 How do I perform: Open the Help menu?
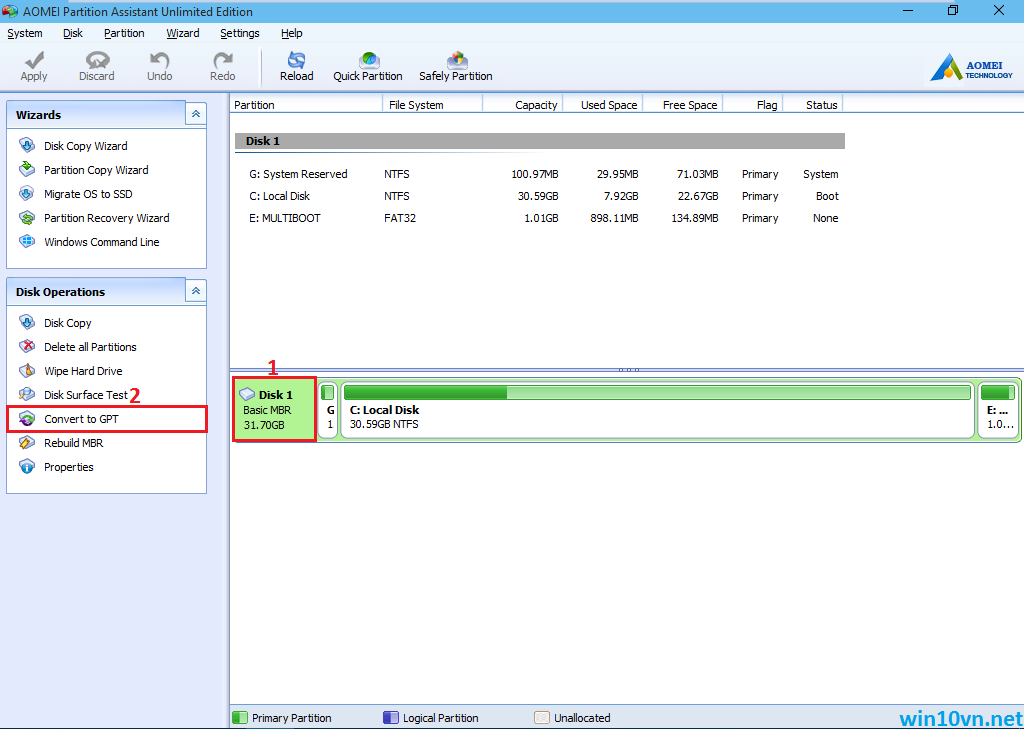coord(291,33)
